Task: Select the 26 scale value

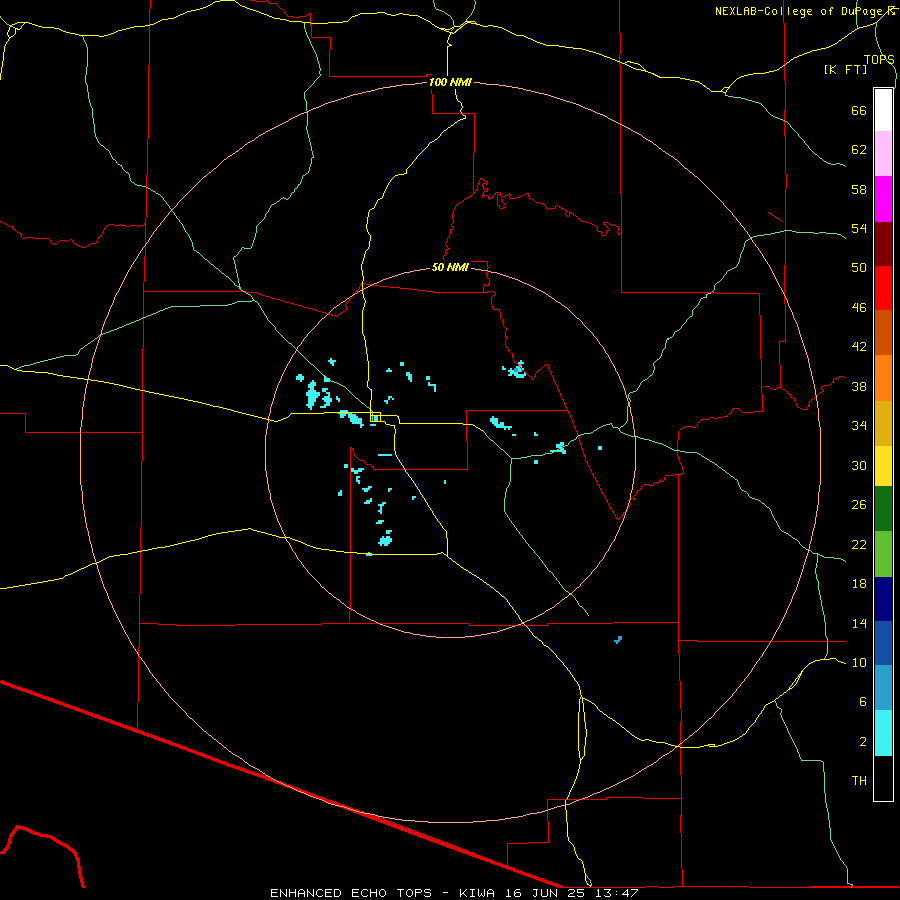Action: (859, 505)
